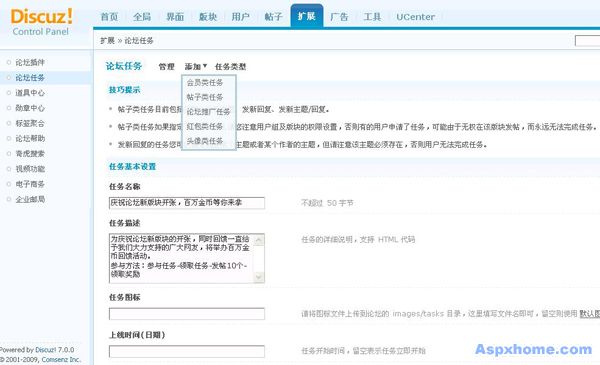Switch to the 全局 tab
Screen dimensions: 600x365
click(142, 17)
